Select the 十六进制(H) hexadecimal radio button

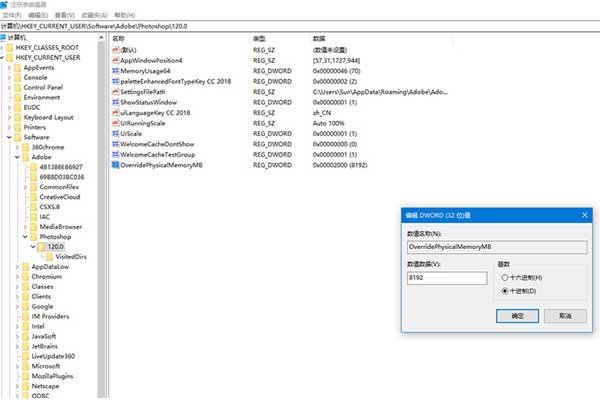[x=505, y=278]
